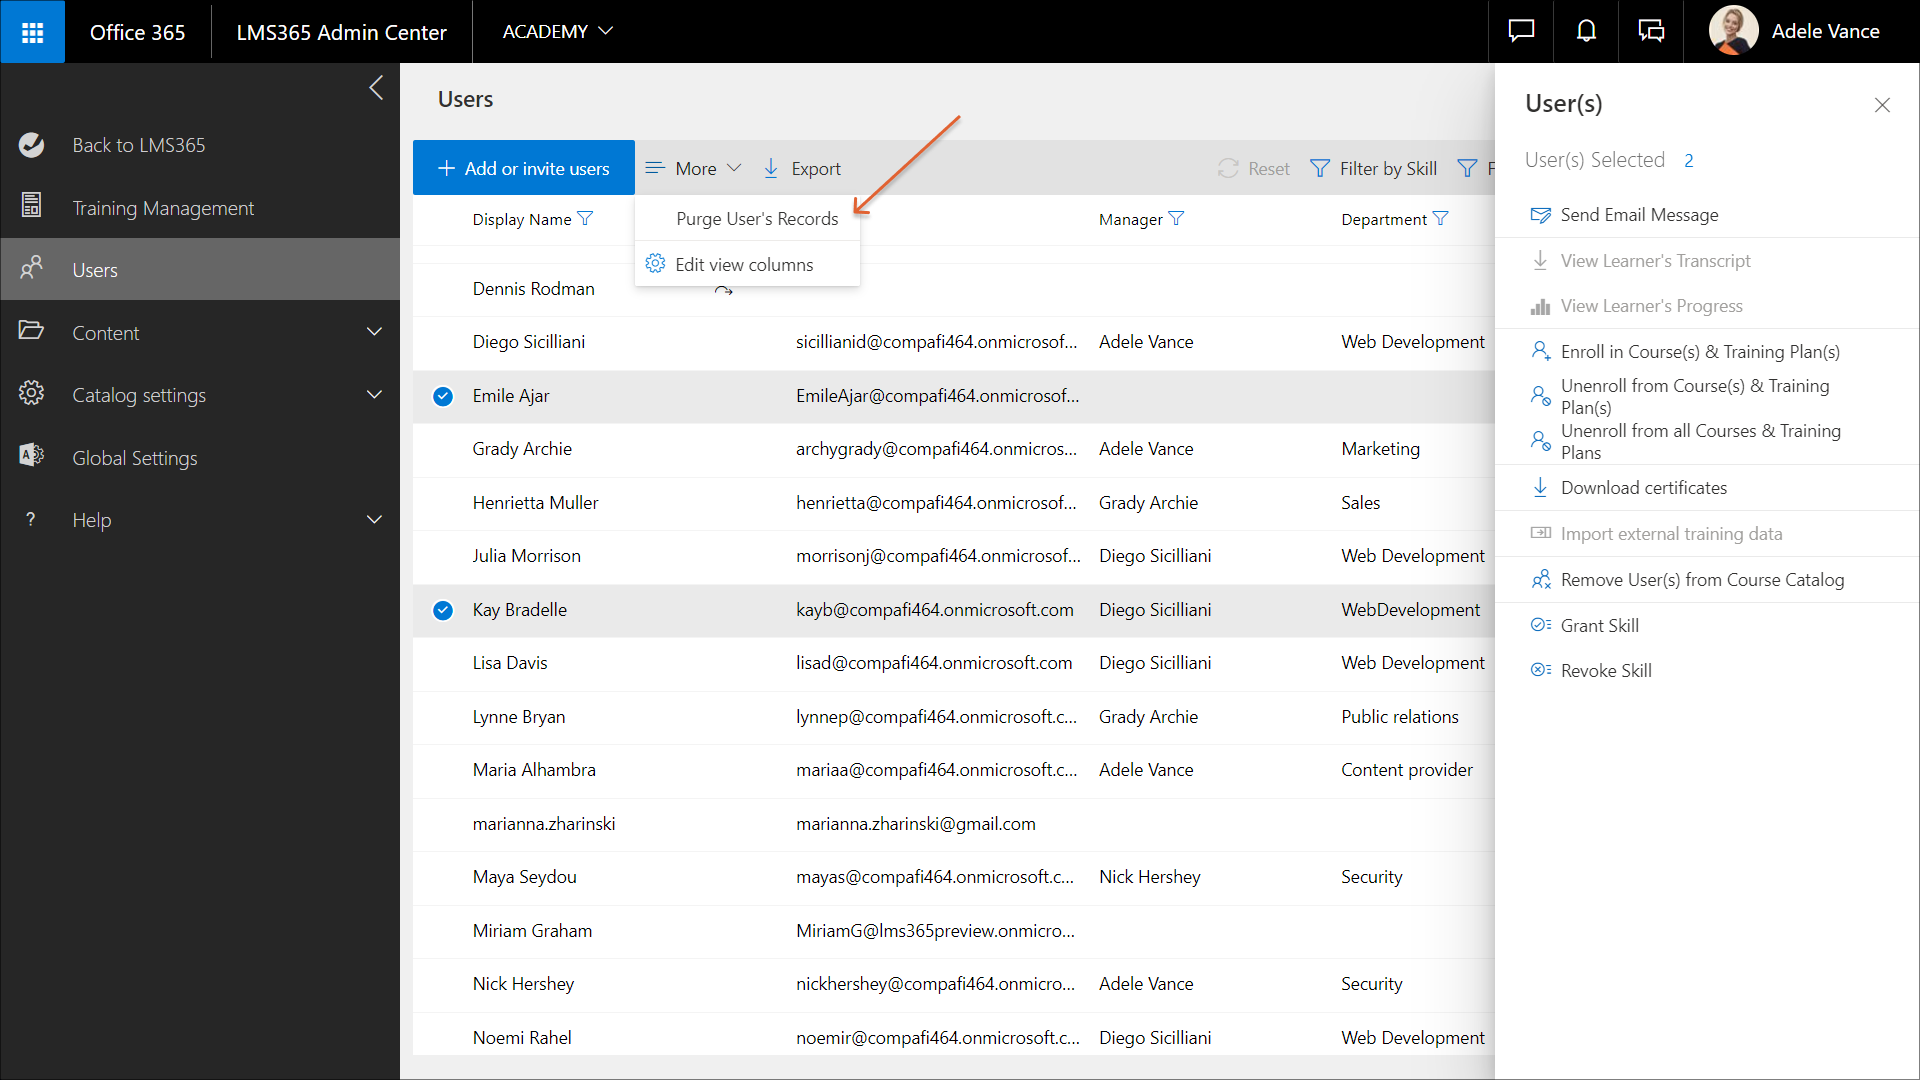Choose Purge User's Records menu item
Image resolution: width=1920 pixels, height=1080 pixels.
[757, 219]
